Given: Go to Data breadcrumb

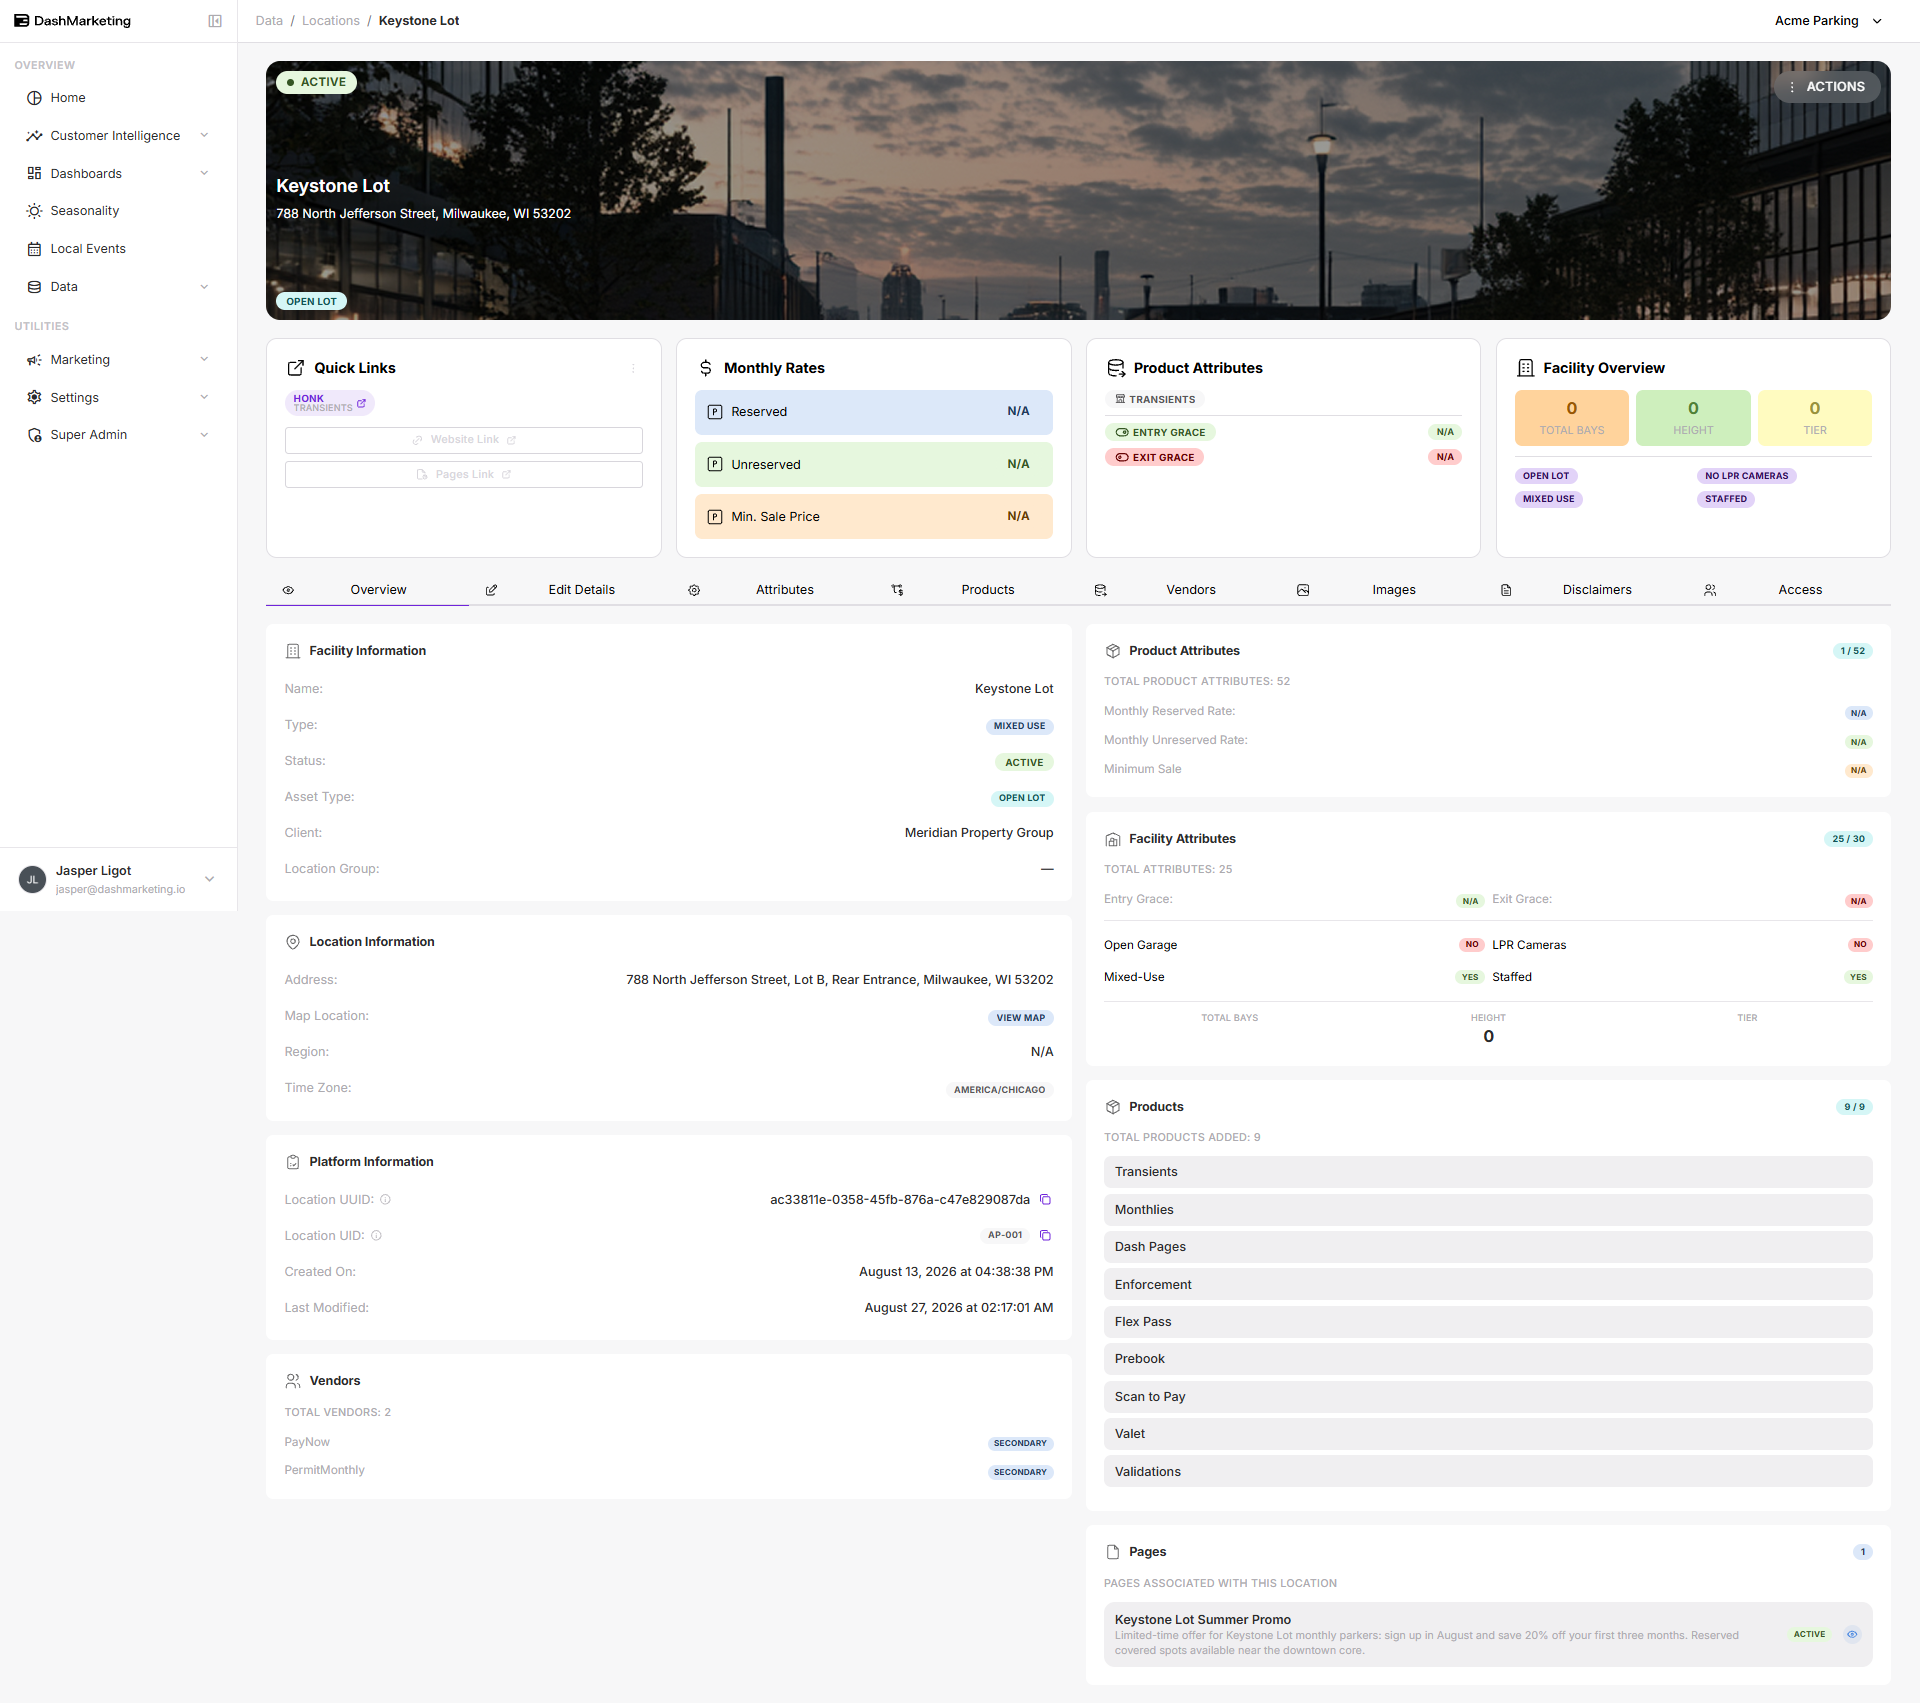Looking at the screenshot, I should pos(269,21).
